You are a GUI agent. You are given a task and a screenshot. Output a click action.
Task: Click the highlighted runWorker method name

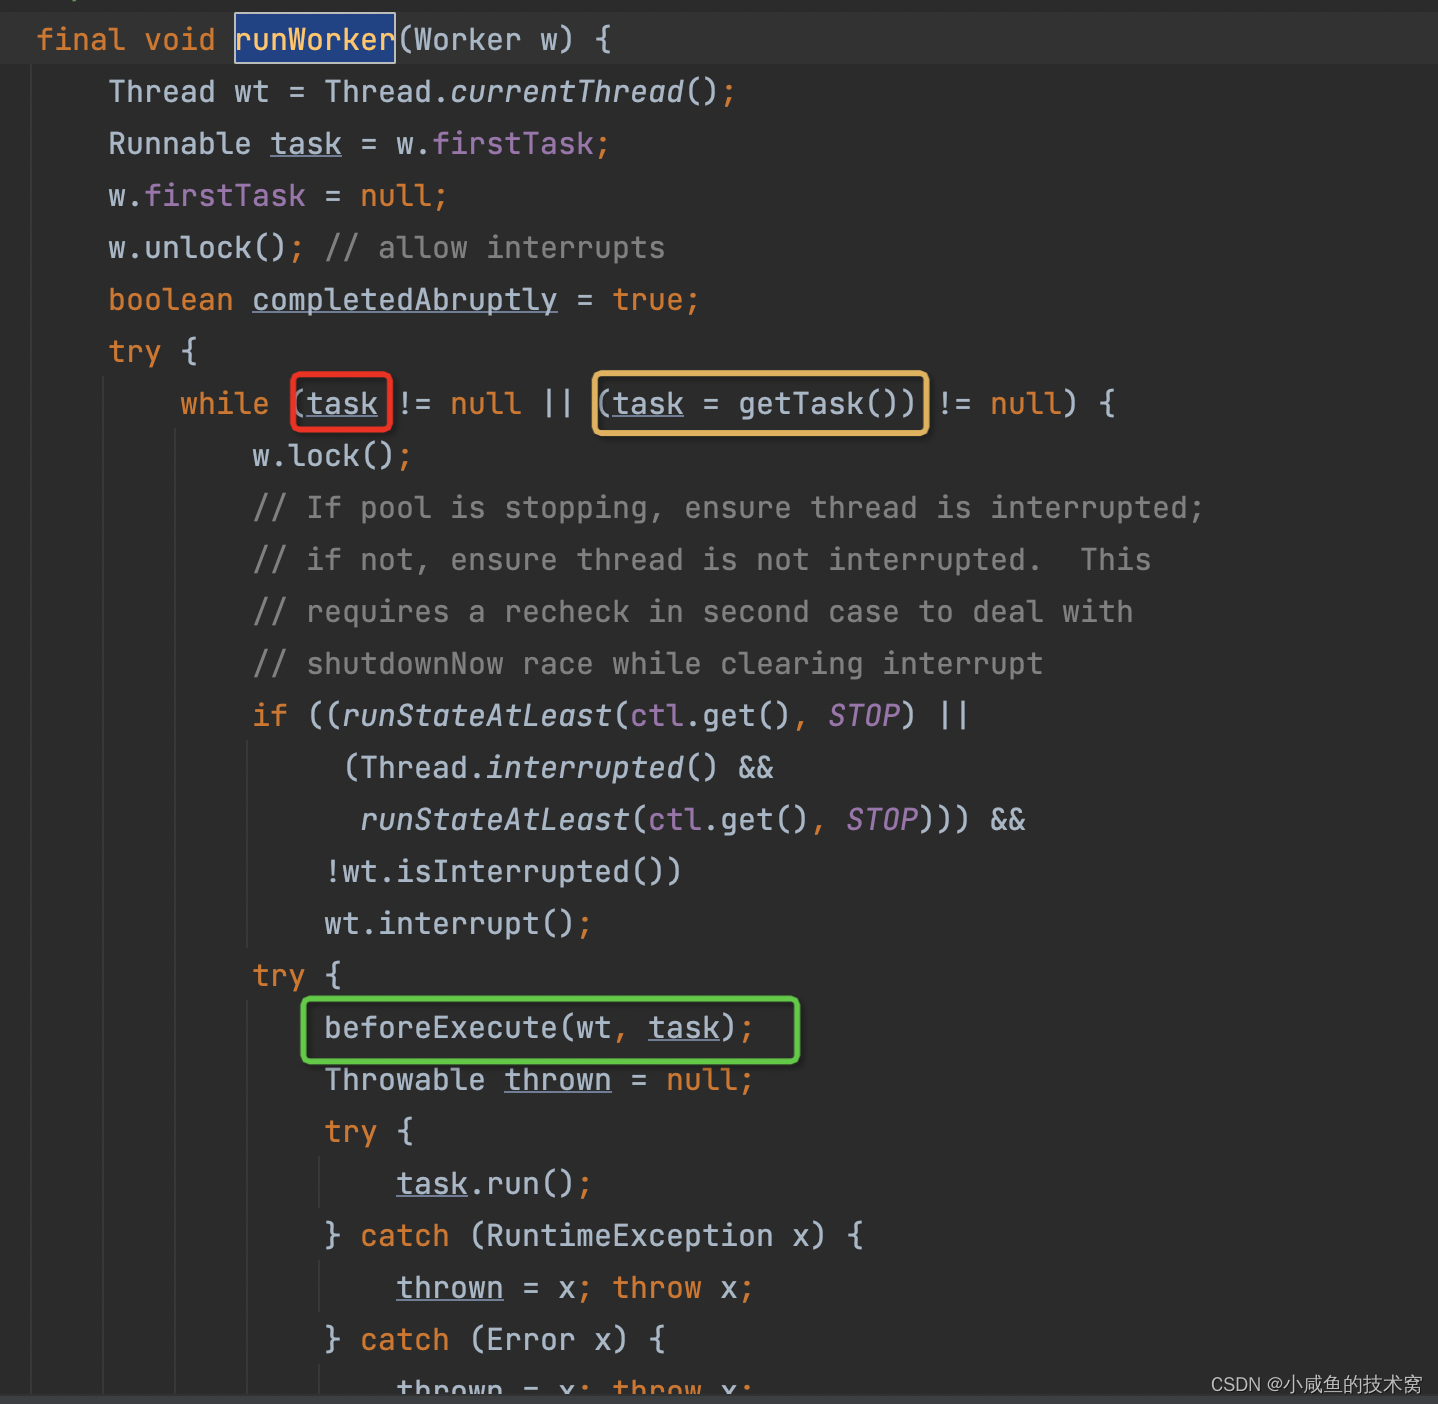click(315, 39)
